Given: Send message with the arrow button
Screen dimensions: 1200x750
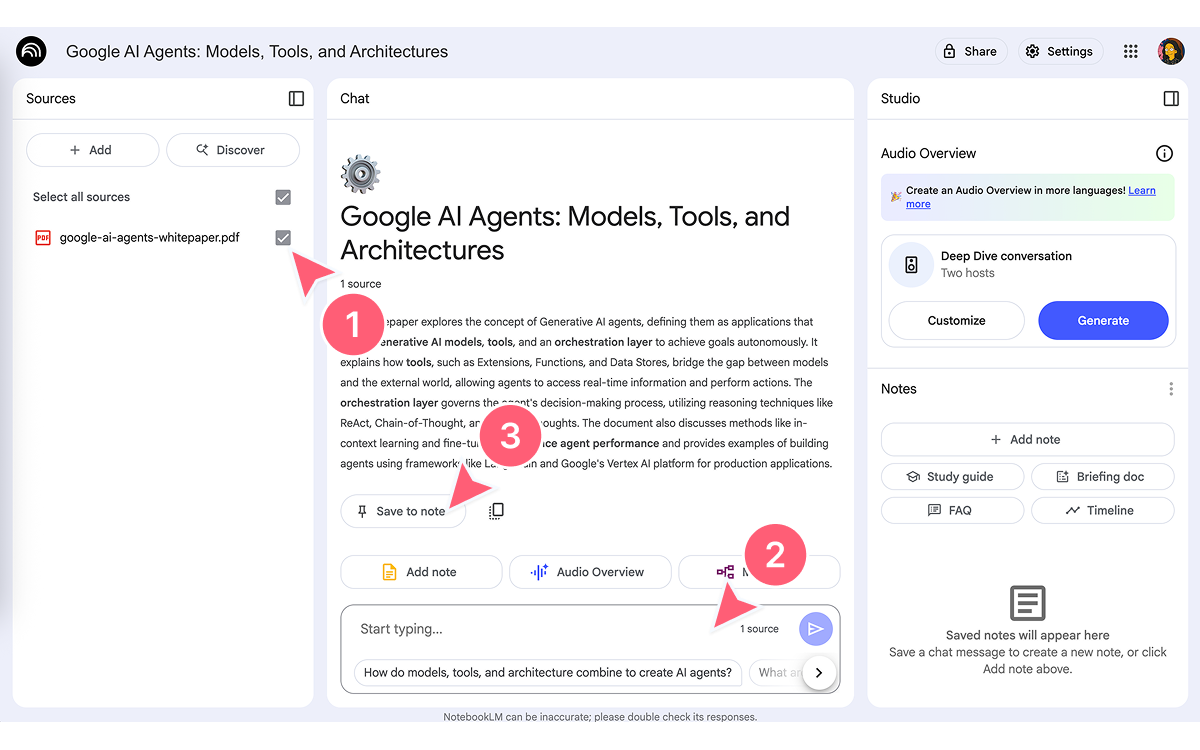Looking at the screenshot, I should (x=816, y=628).
